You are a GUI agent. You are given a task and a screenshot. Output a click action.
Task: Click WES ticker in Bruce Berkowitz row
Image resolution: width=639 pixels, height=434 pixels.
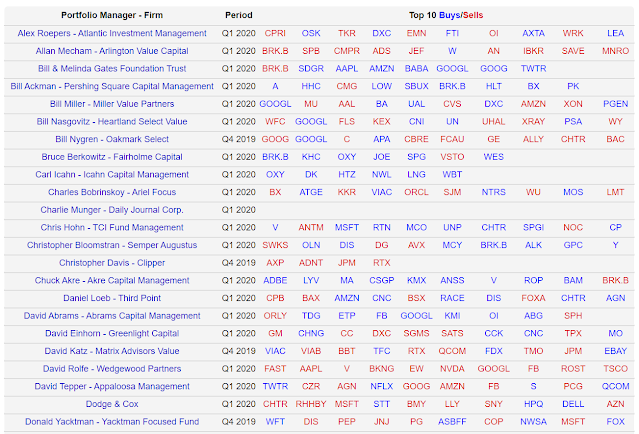click(x=494, y=157)
